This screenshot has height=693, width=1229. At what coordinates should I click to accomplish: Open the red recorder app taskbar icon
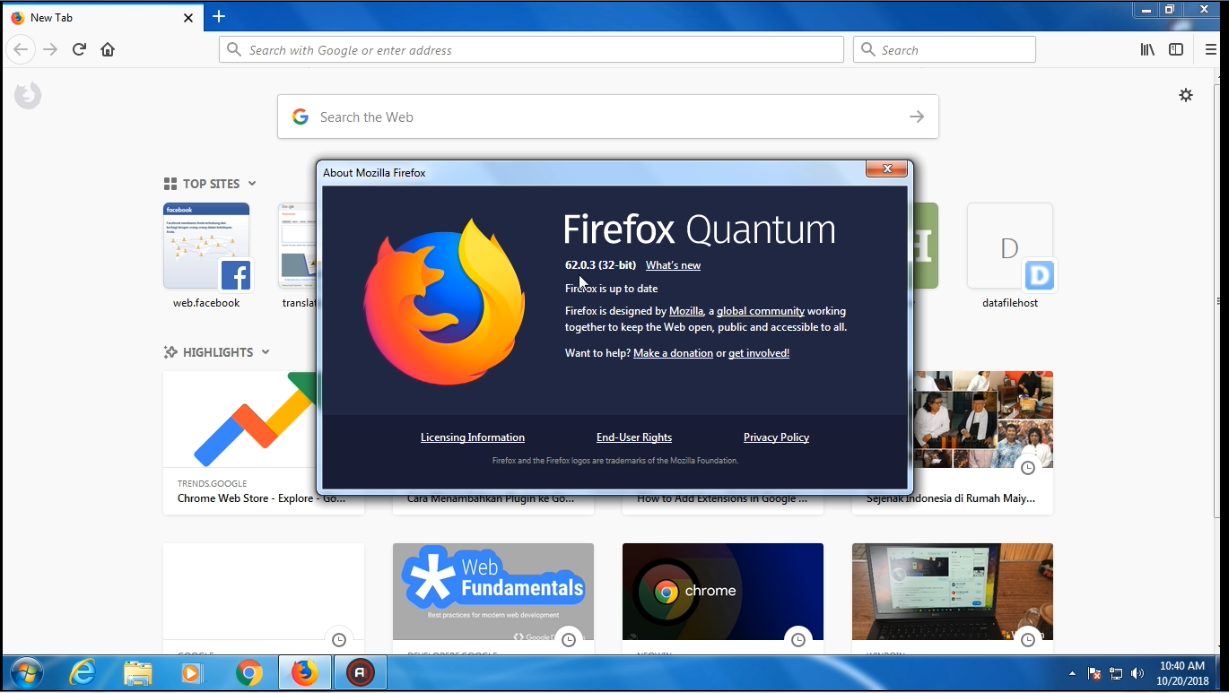tap(360, 673)
